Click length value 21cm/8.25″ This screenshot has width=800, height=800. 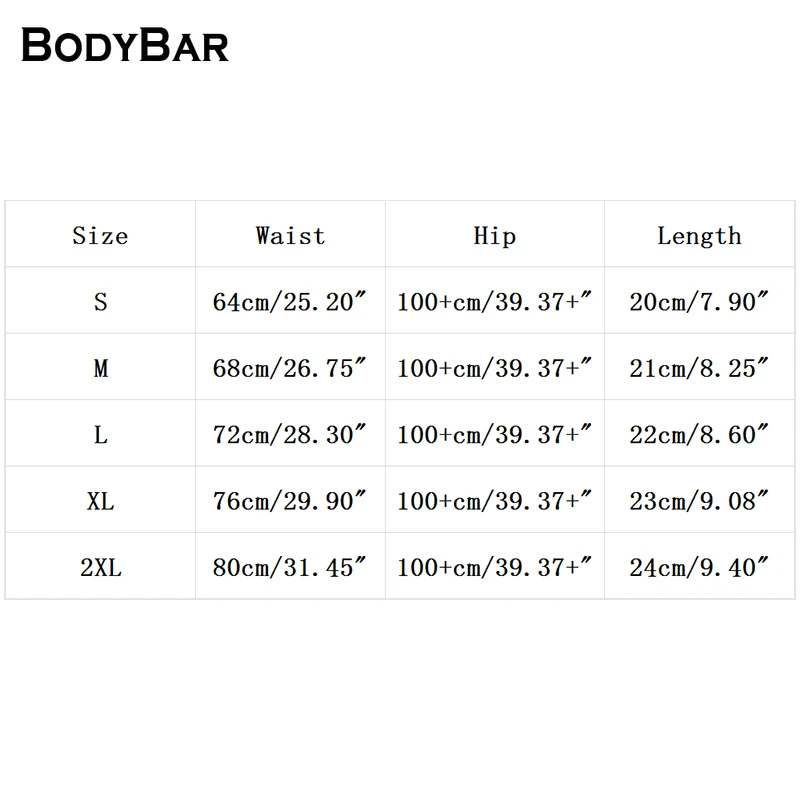coord(699,368)
